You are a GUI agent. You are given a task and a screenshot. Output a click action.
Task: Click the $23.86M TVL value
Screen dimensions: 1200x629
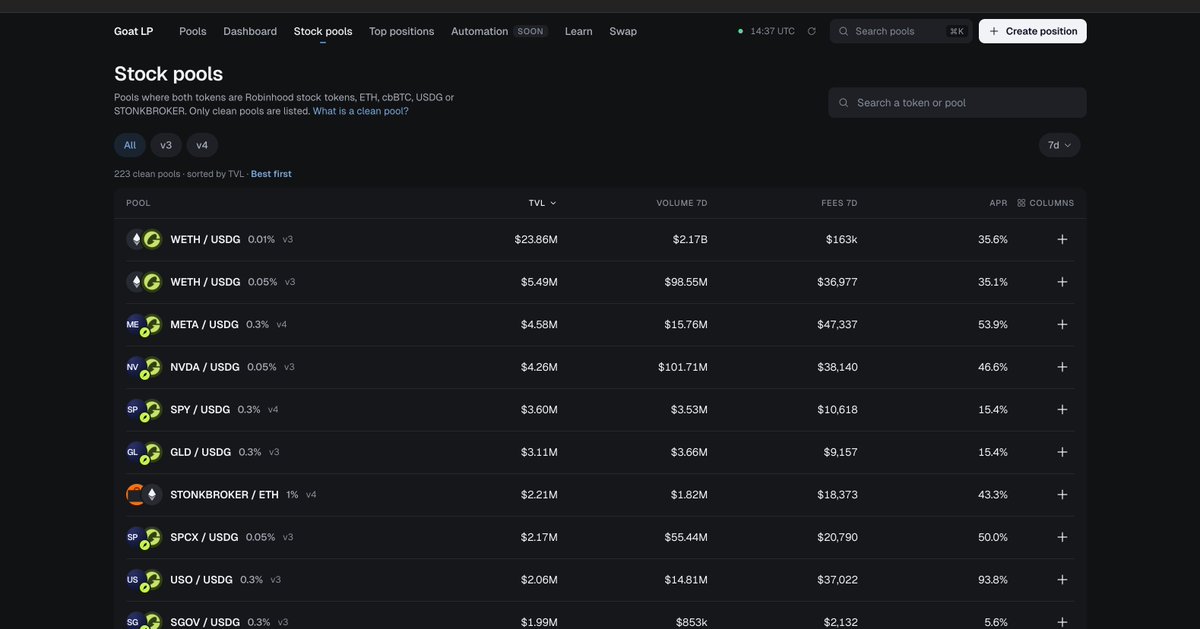(x=536, y=240)
